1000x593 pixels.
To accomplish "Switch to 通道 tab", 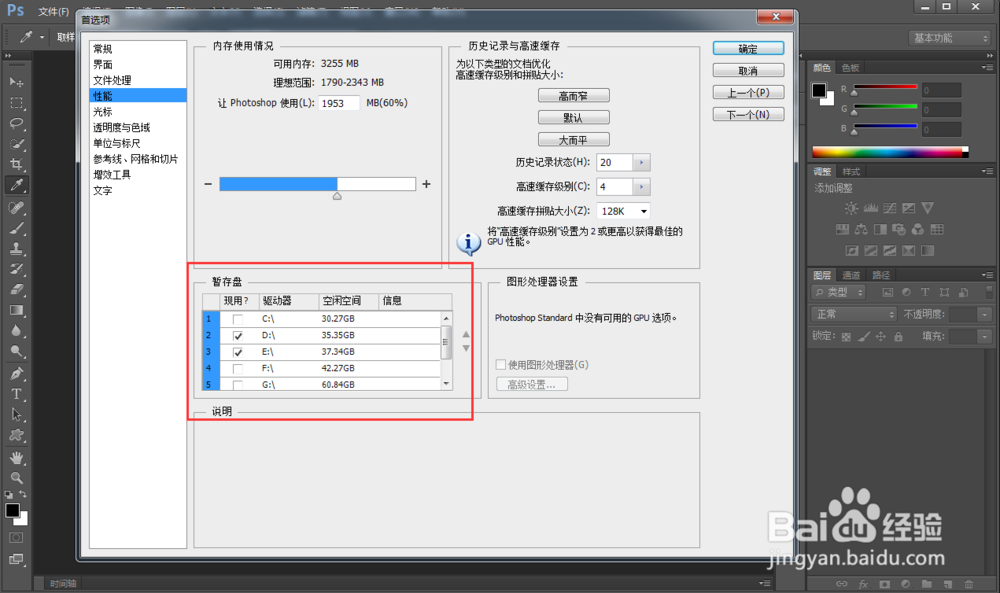I will 851,275.
